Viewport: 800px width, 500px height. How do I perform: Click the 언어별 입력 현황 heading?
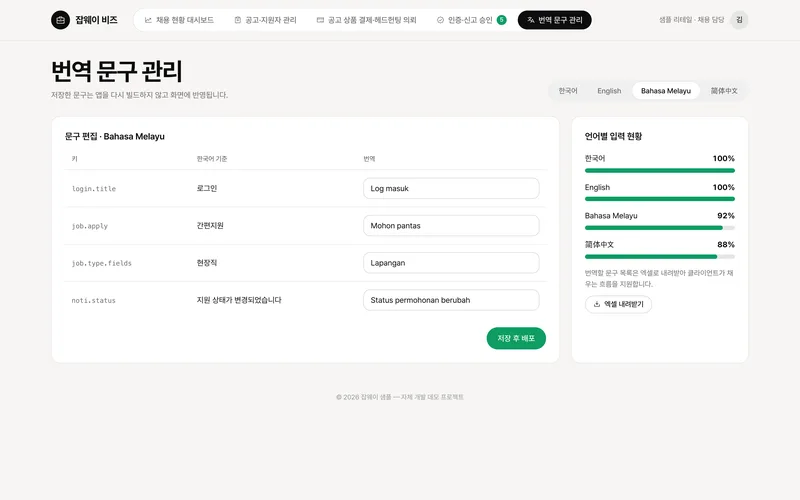[x=613, y=136]
